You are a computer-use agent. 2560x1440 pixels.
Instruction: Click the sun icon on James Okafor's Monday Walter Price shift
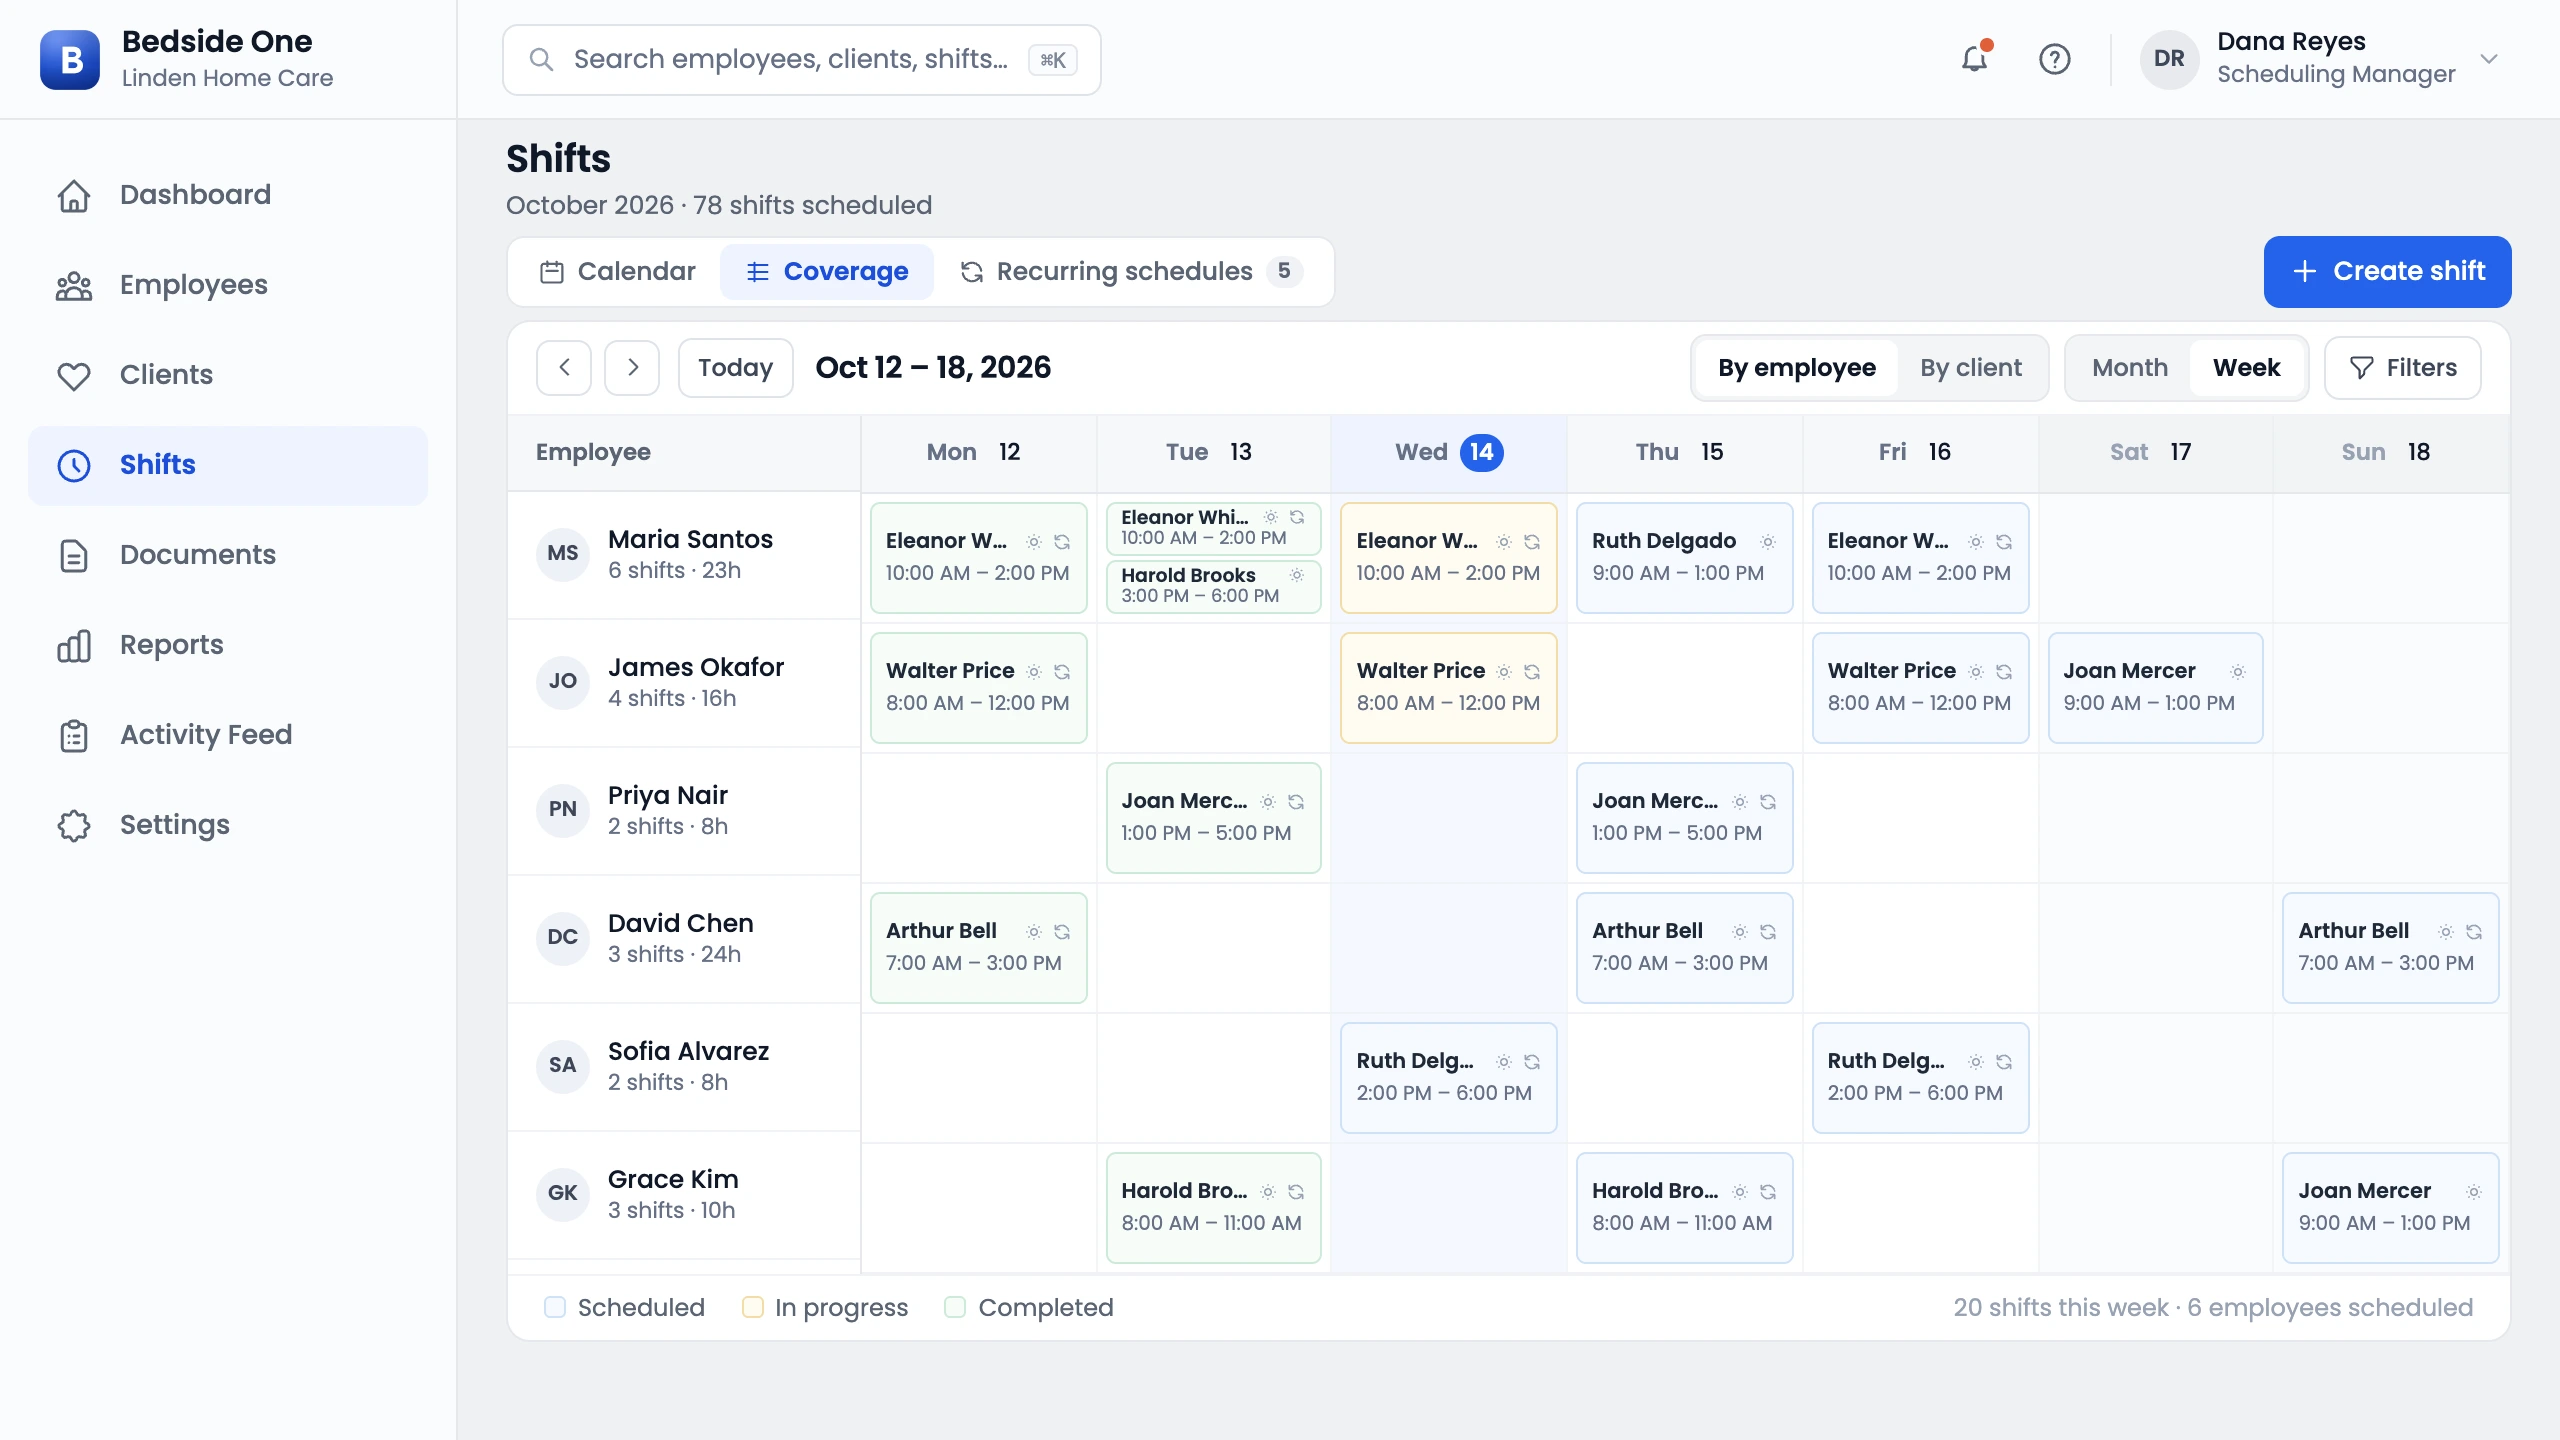click(1034, 672)
